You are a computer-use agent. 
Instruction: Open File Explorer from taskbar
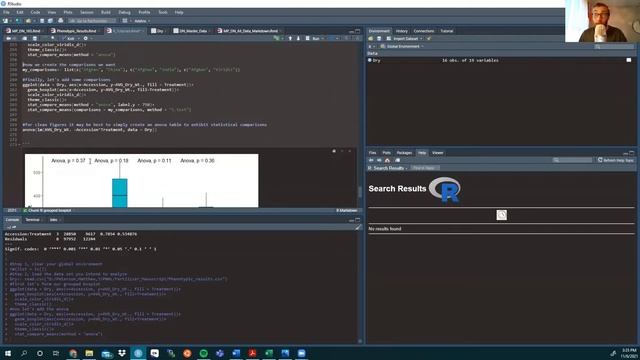pyautogui.click(x=89, y=353)
